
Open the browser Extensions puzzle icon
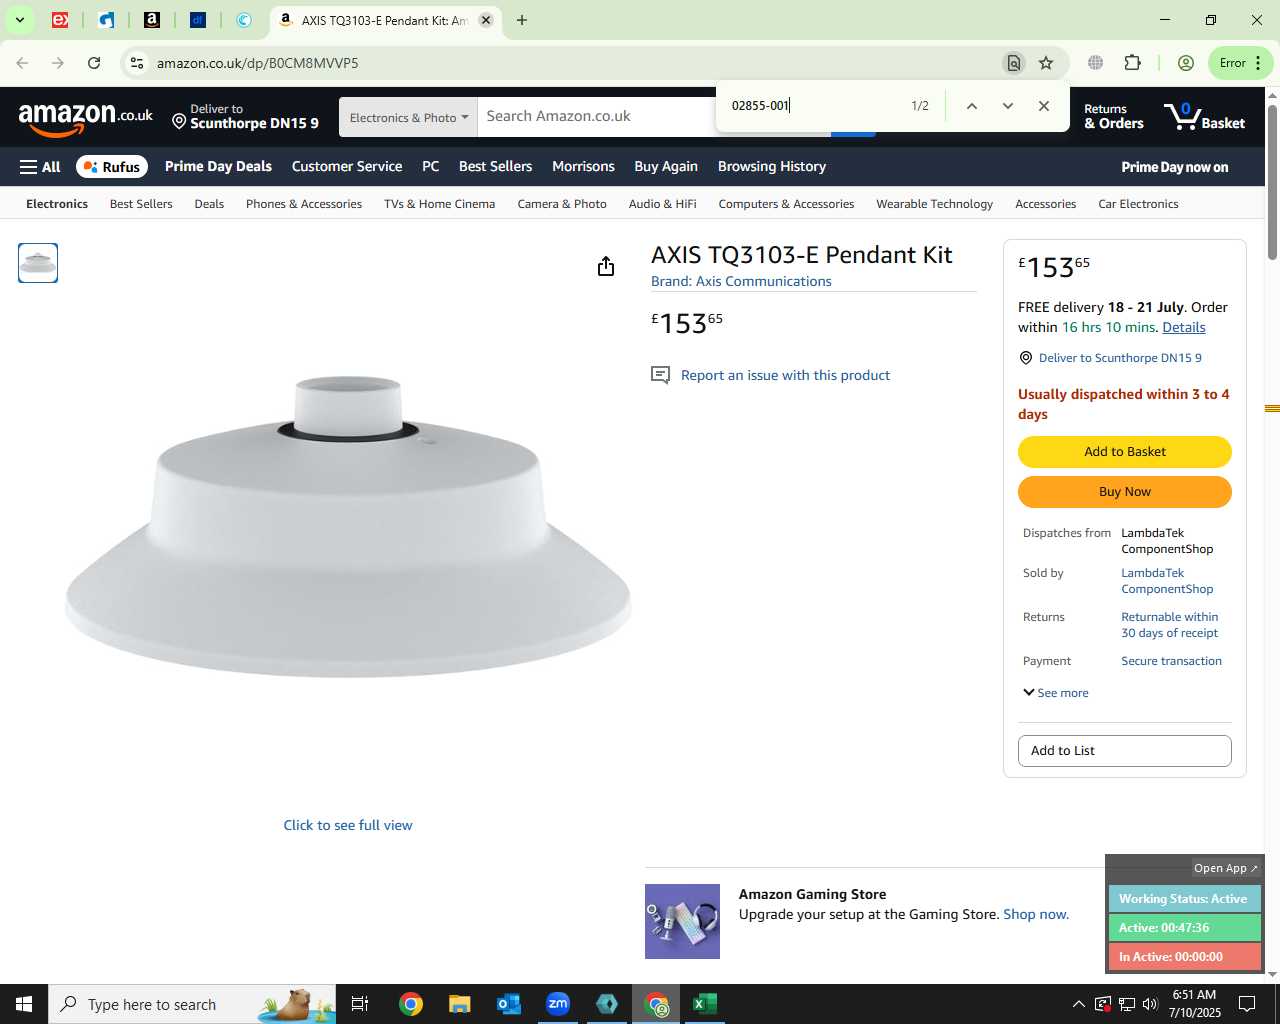[x=1132, y=63]
